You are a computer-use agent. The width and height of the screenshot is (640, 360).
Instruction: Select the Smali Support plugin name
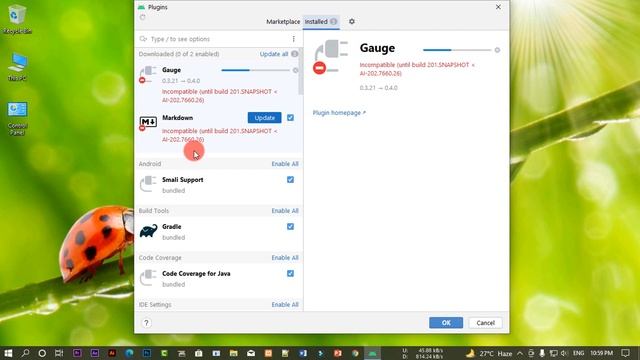click(182, 180)
